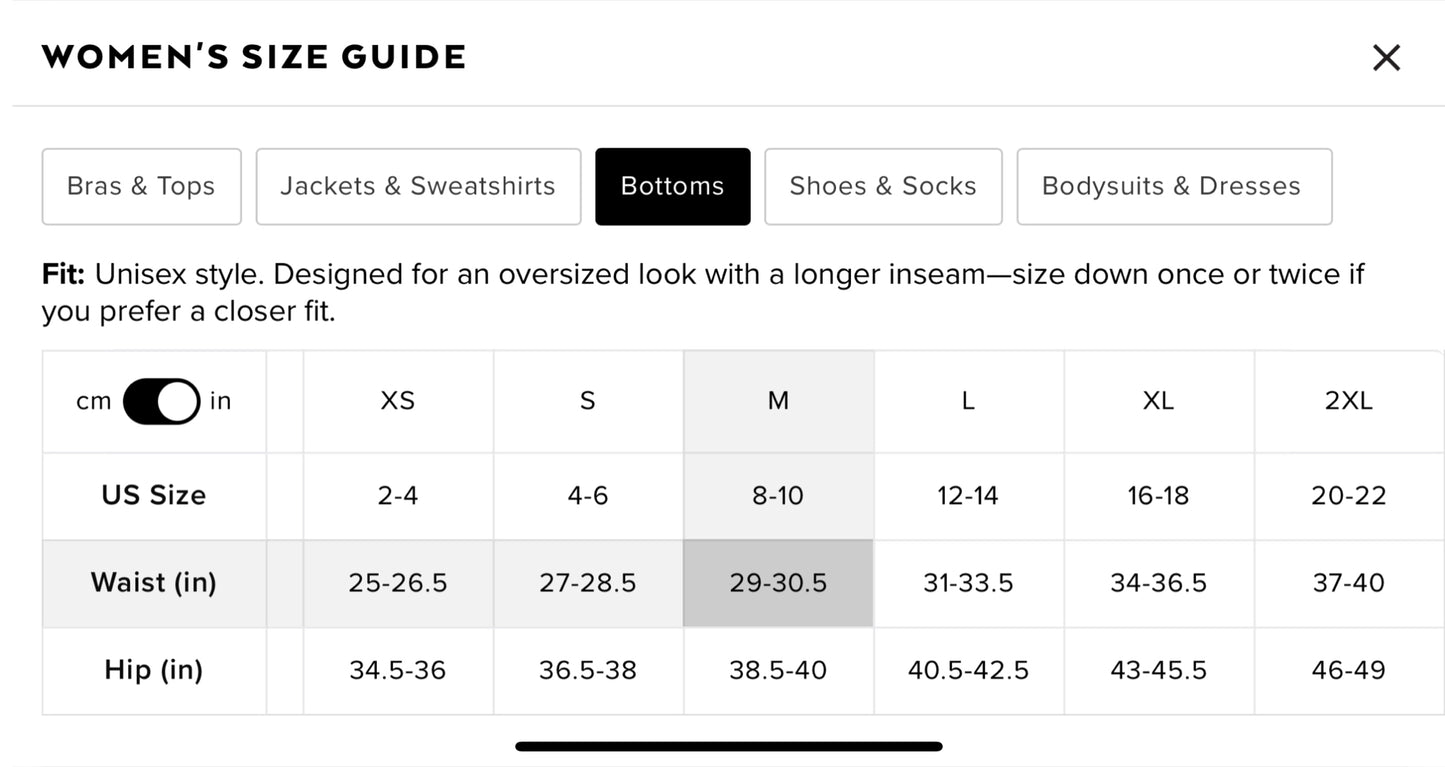
Task: Select the S size column header
Action: click(588, 401)
